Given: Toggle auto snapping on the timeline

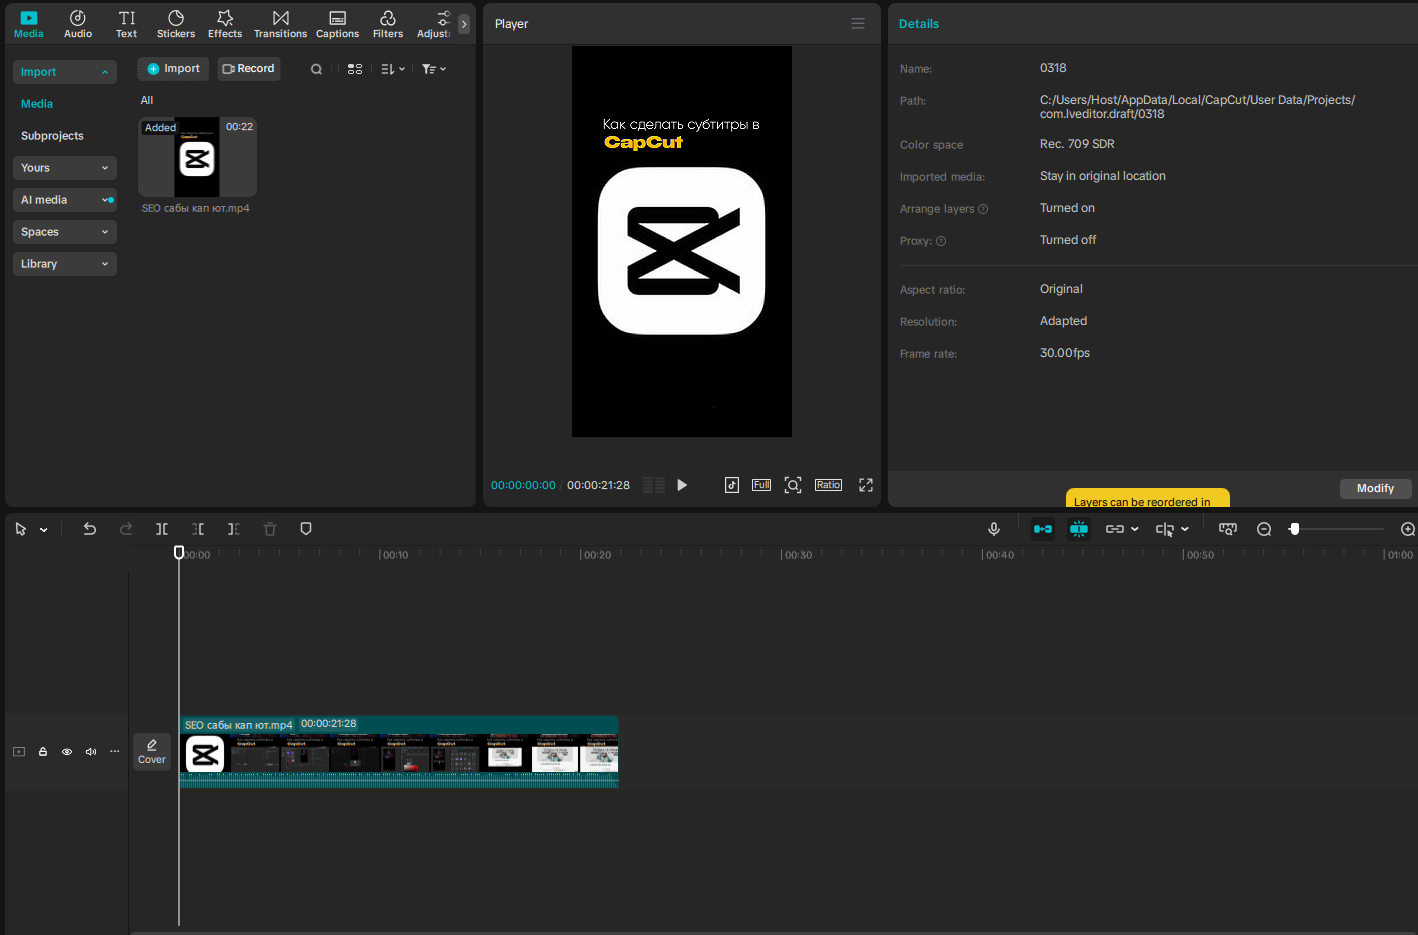Looking at the screenshot, I should (1079, 529).
